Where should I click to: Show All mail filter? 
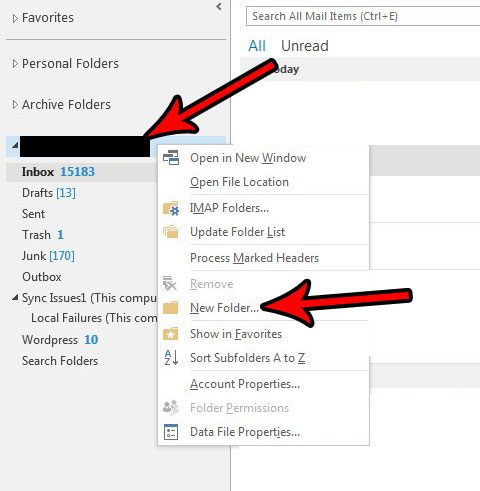pyautogui.click(x=257, y=46)
